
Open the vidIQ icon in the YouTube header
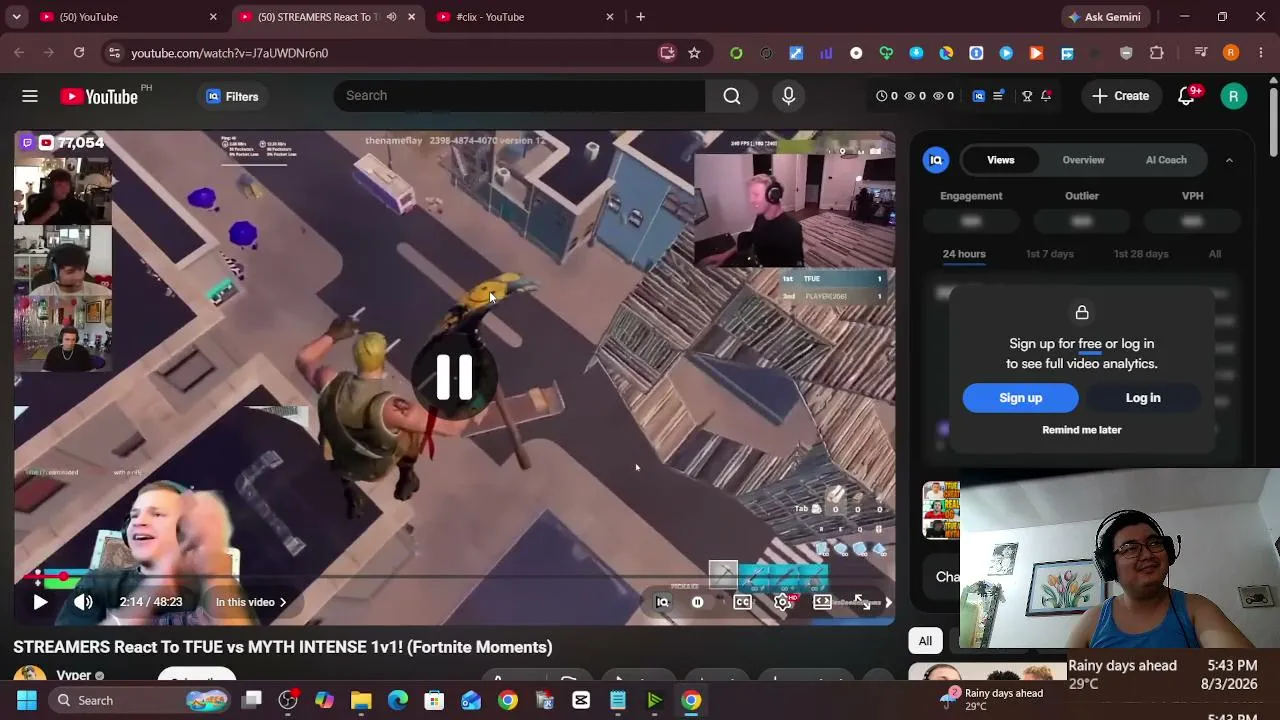pos(979,96)
